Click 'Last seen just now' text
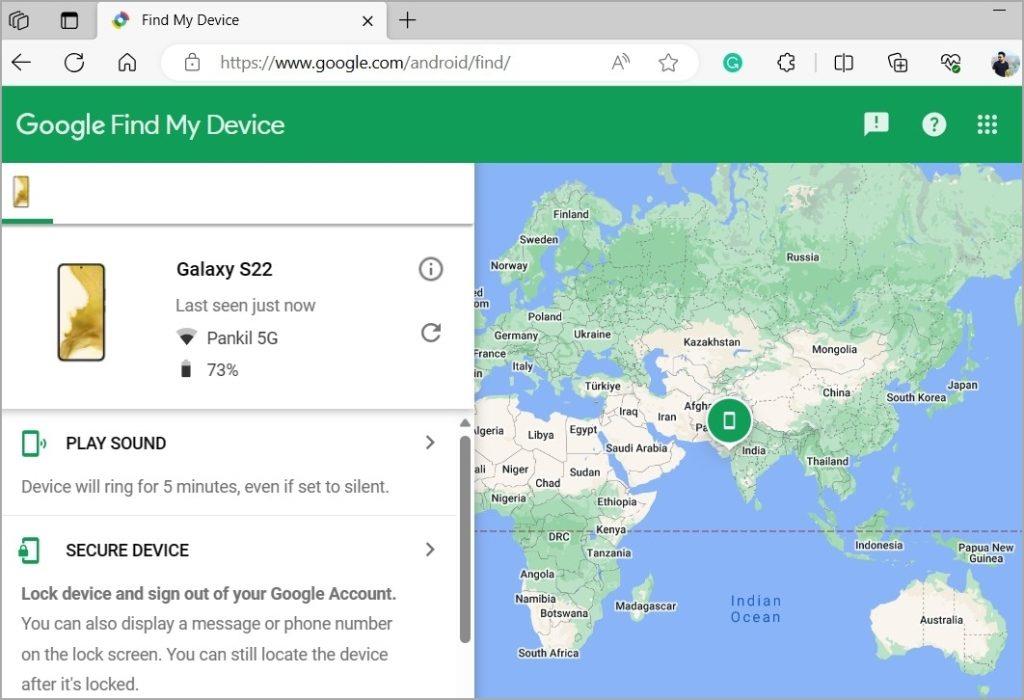This screenshot has height=700, width=1024. coord(245,305)
